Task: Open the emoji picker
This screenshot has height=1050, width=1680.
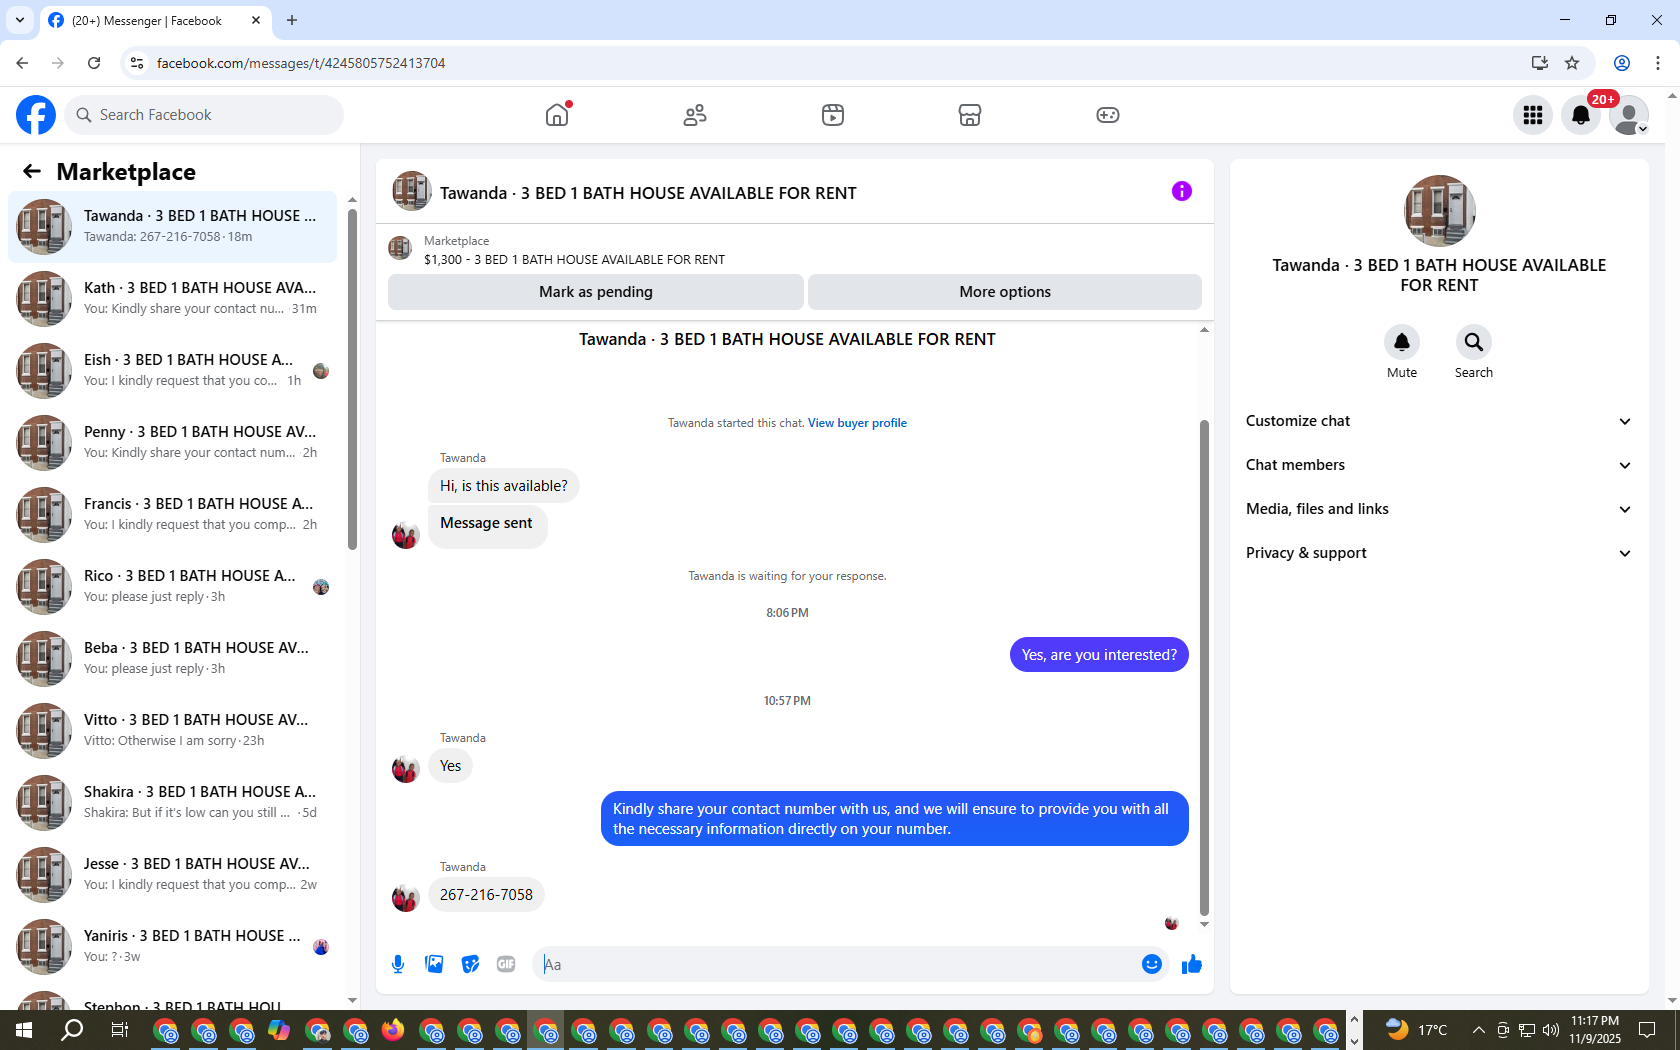Action: (1152, 964)
